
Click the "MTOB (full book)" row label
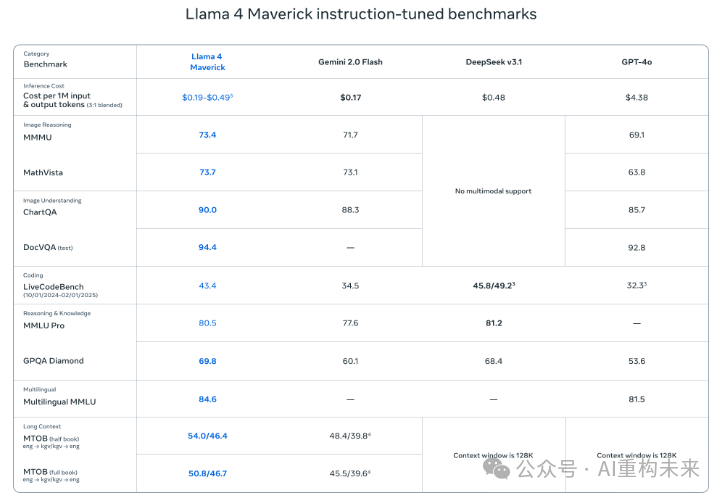point(50,472)
